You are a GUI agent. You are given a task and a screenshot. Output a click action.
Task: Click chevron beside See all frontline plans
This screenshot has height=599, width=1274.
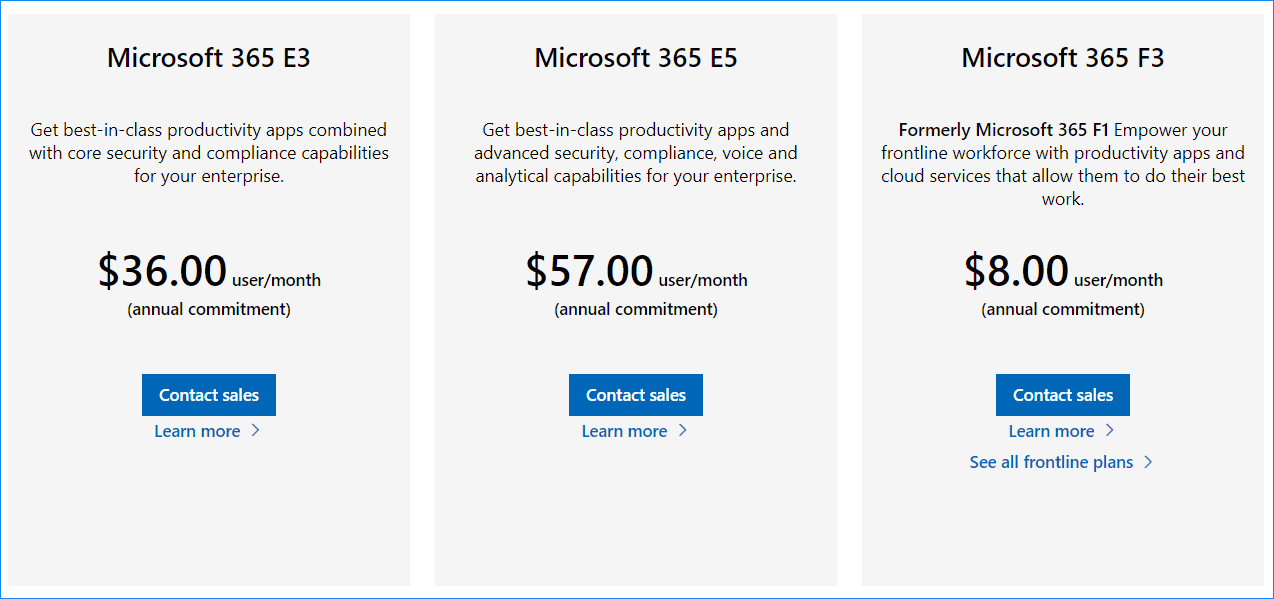tap(1150, 462)
